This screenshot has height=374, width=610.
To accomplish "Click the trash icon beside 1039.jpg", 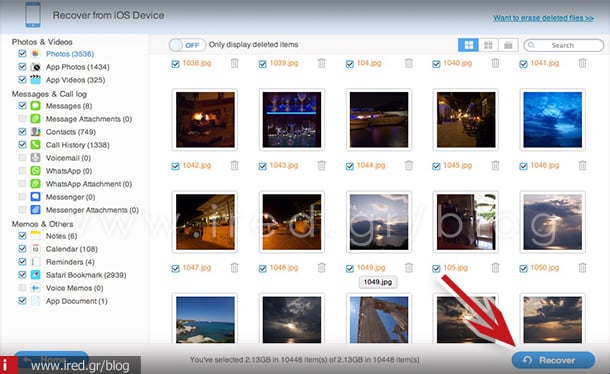I will [x=321, y=63].
